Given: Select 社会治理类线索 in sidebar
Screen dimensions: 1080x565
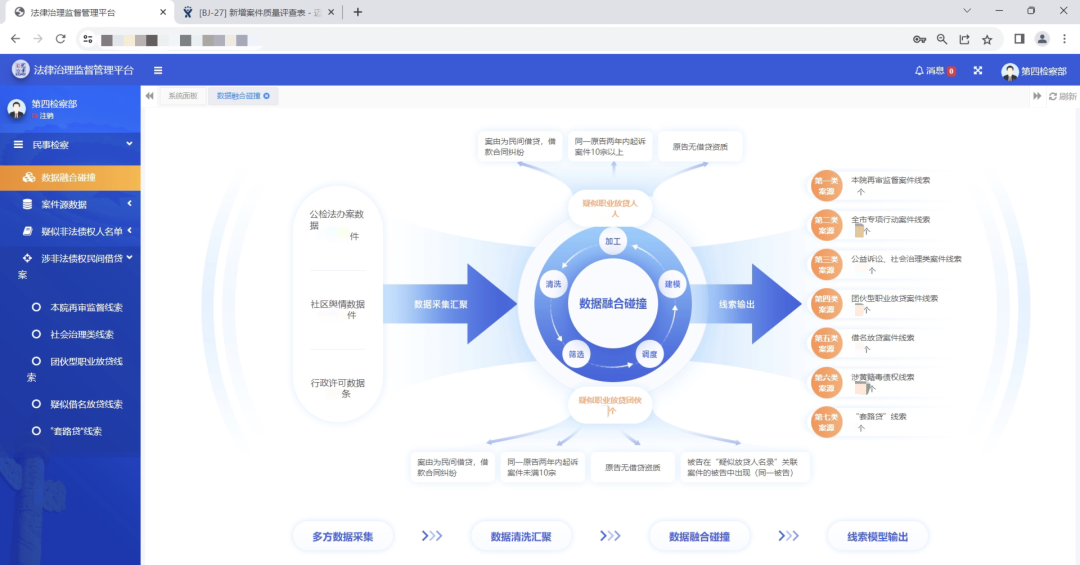Looking at the screenshot, I should click(x=81, y=335).
